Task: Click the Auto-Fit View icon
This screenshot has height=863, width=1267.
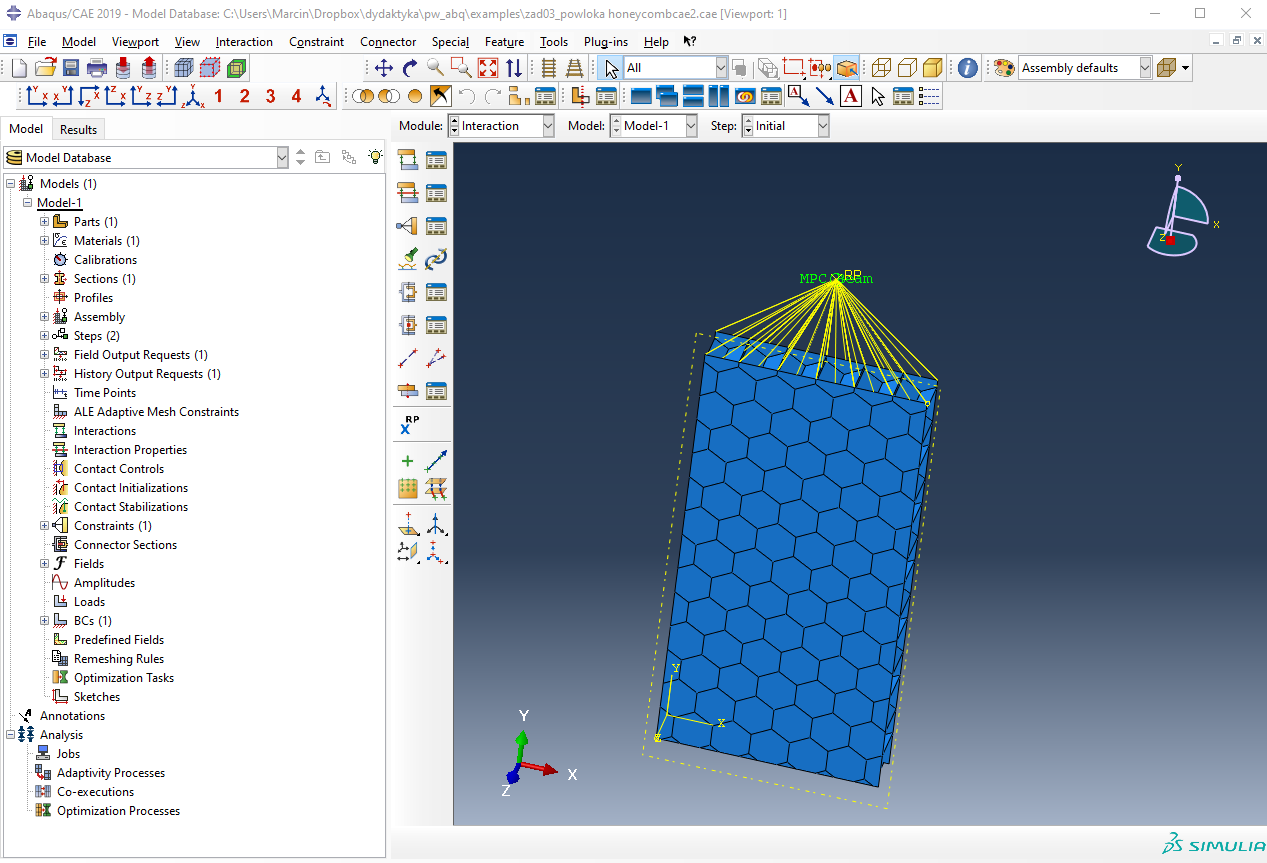Action: click(487, 68)
